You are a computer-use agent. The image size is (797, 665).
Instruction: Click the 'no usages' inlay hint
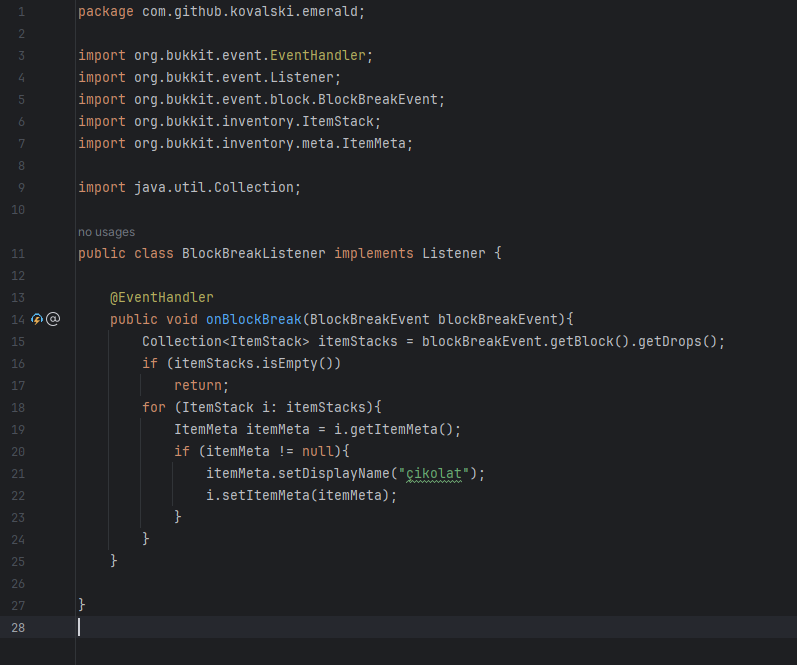106,232
